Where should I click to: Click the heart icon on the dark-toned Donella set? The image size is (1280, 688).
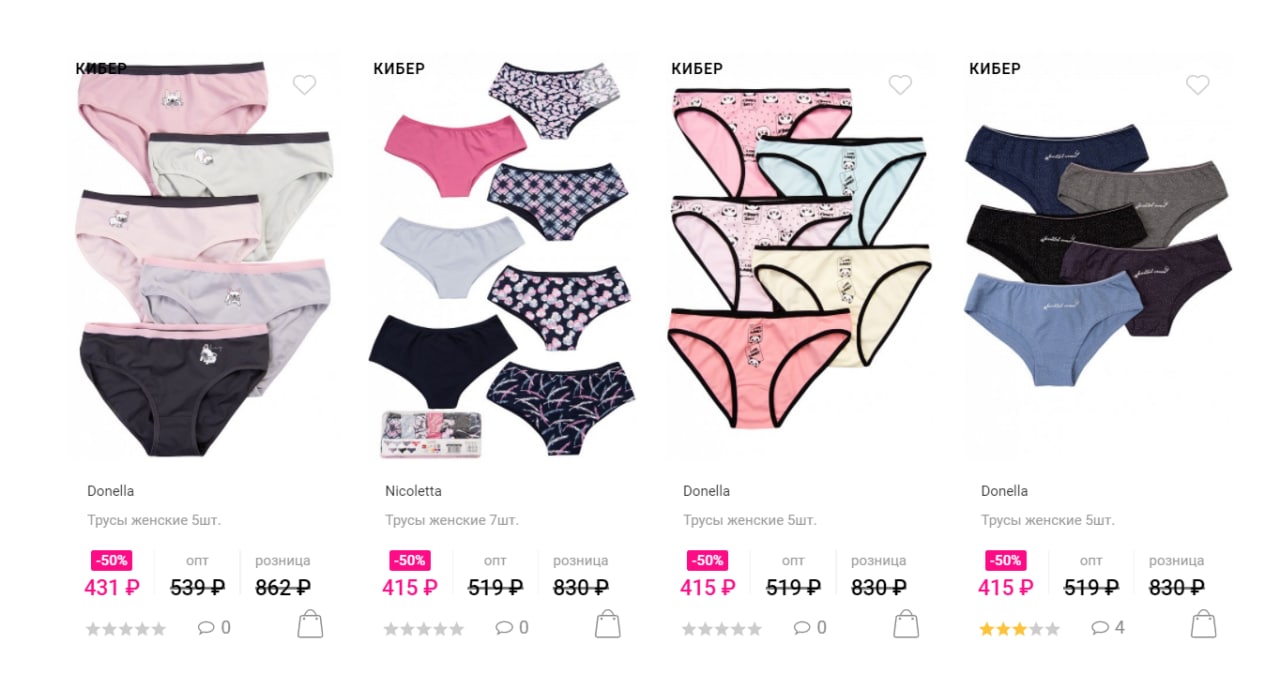(1198, 85)
